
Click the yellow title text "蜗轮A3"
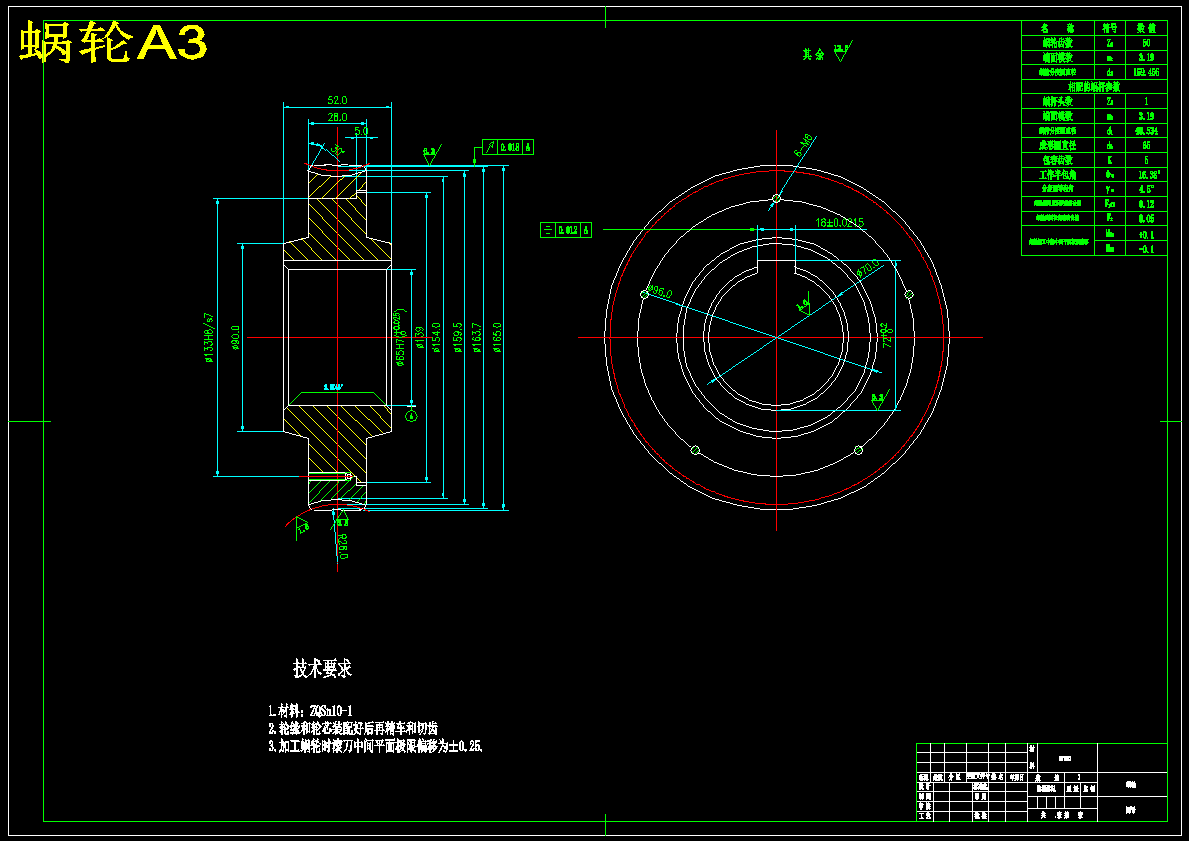[112, 43]
